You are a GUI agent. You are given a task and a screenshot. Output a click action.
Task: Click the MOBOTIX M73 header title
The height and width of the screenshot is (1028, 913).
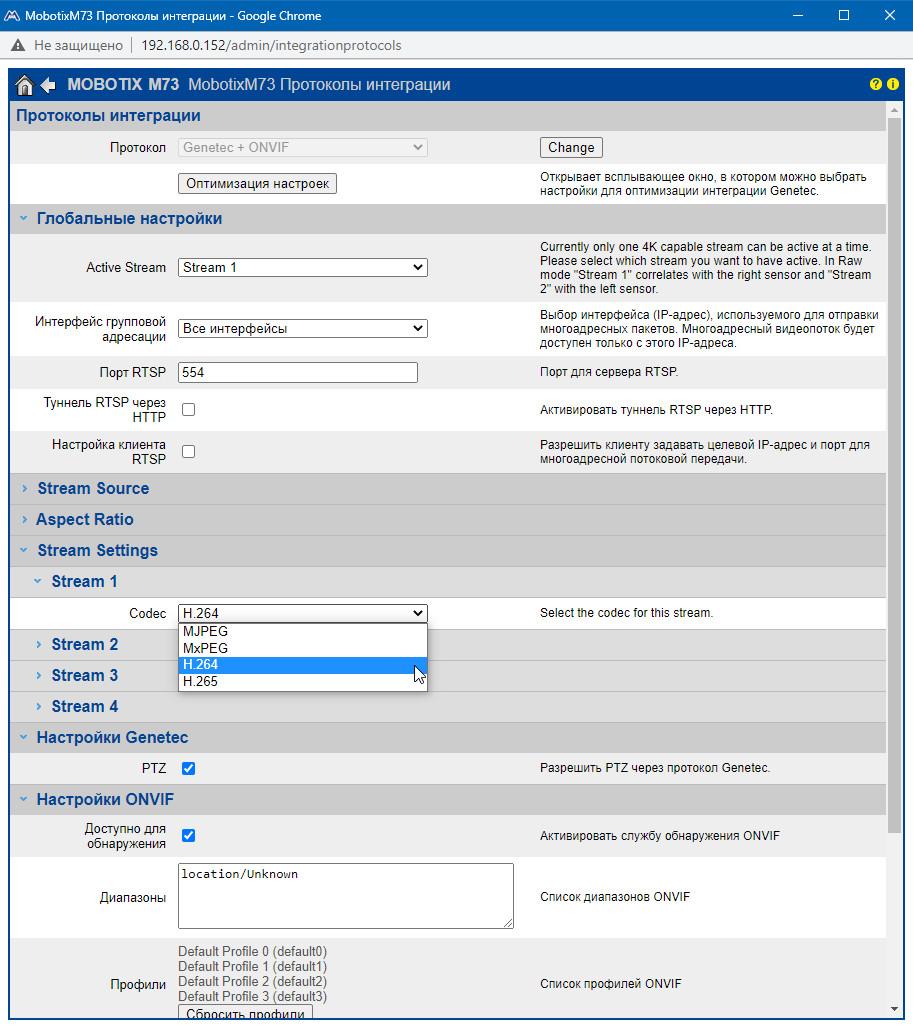click(x=123, y=85)
